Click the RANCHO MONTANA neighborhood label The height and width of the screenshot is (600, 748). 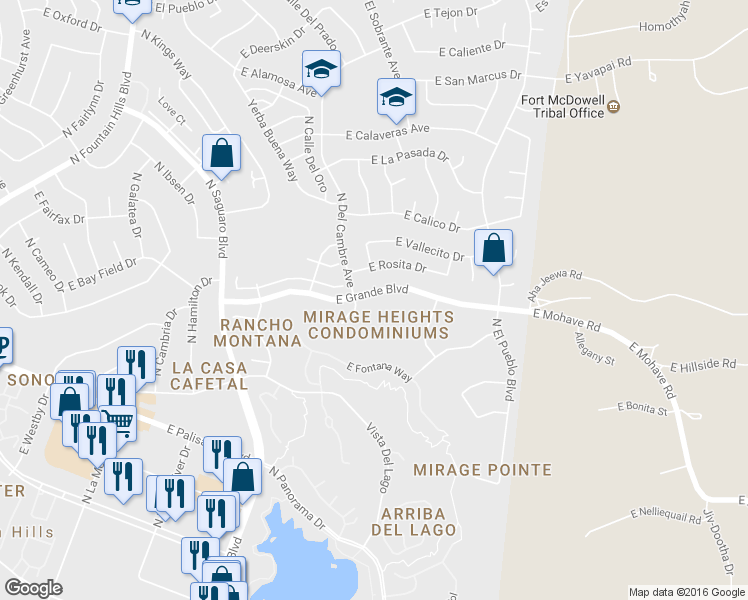point(257,333)
